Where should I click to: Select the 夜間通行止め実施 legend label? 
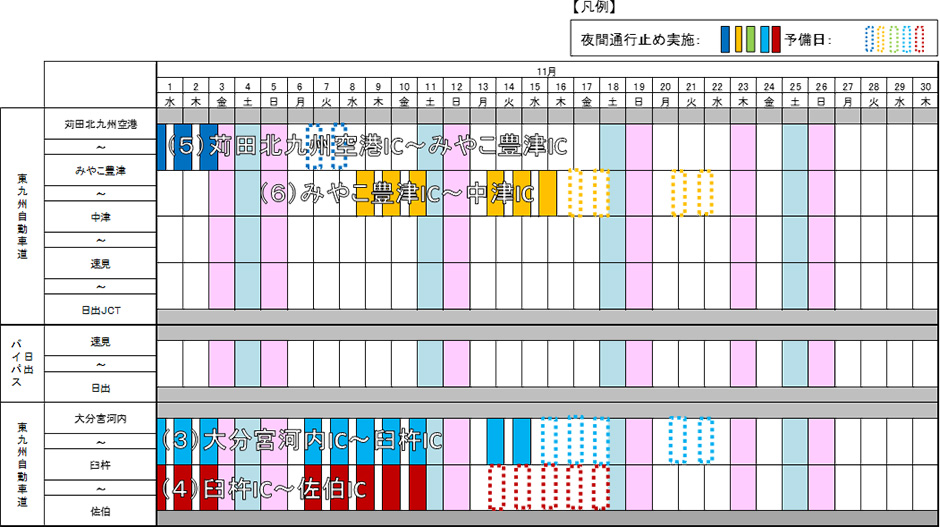(640, 40)
